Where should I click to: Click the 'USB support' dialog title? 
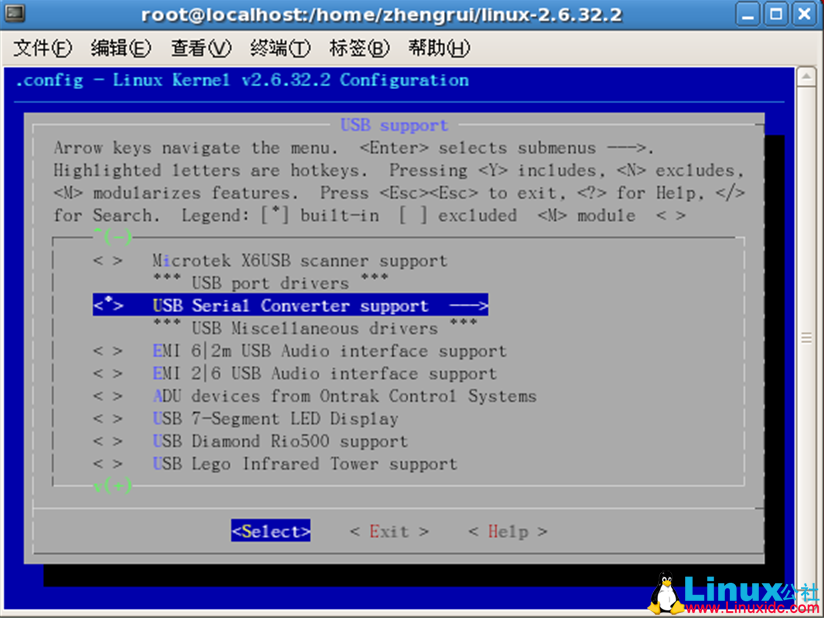pyautogui.click(x=394, y=125)
